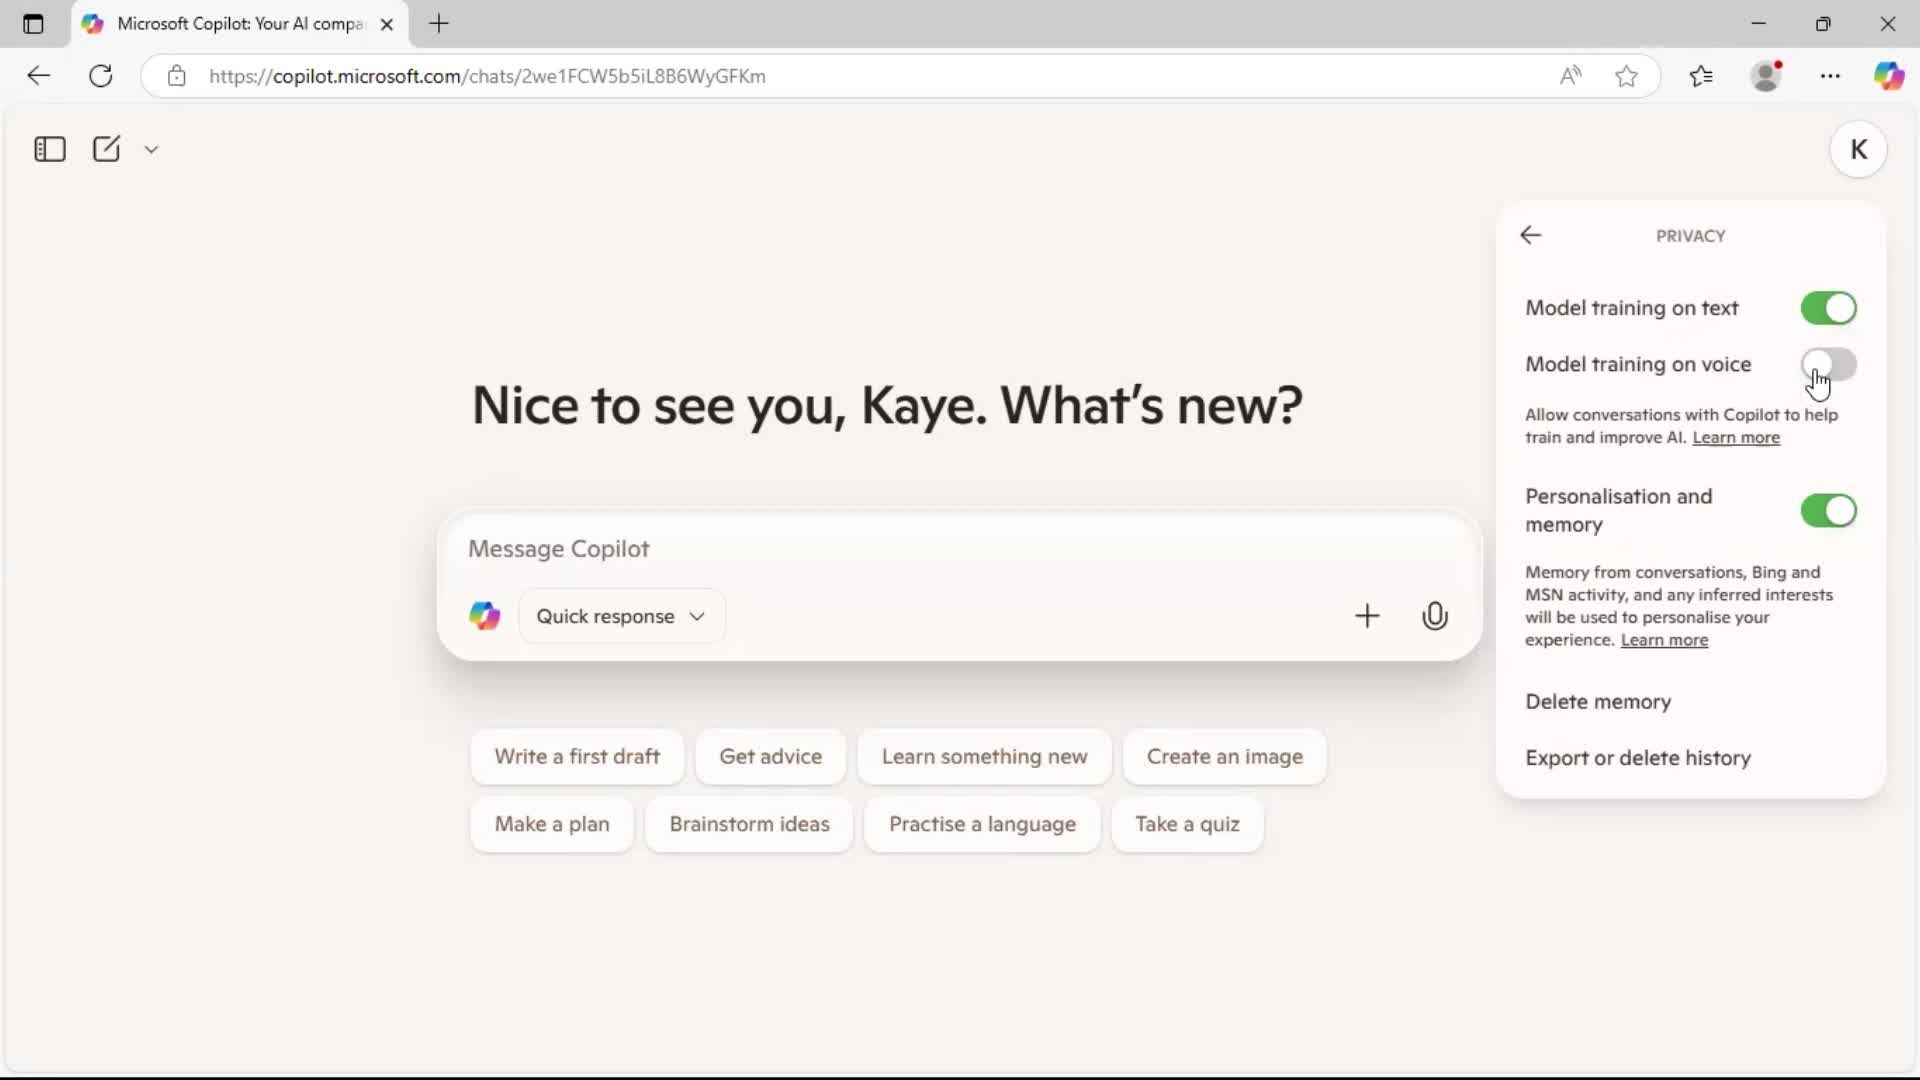This screenshot has height=1080, width=1920.
Task: Choose Practise a language suggestion
Action: 982,825
